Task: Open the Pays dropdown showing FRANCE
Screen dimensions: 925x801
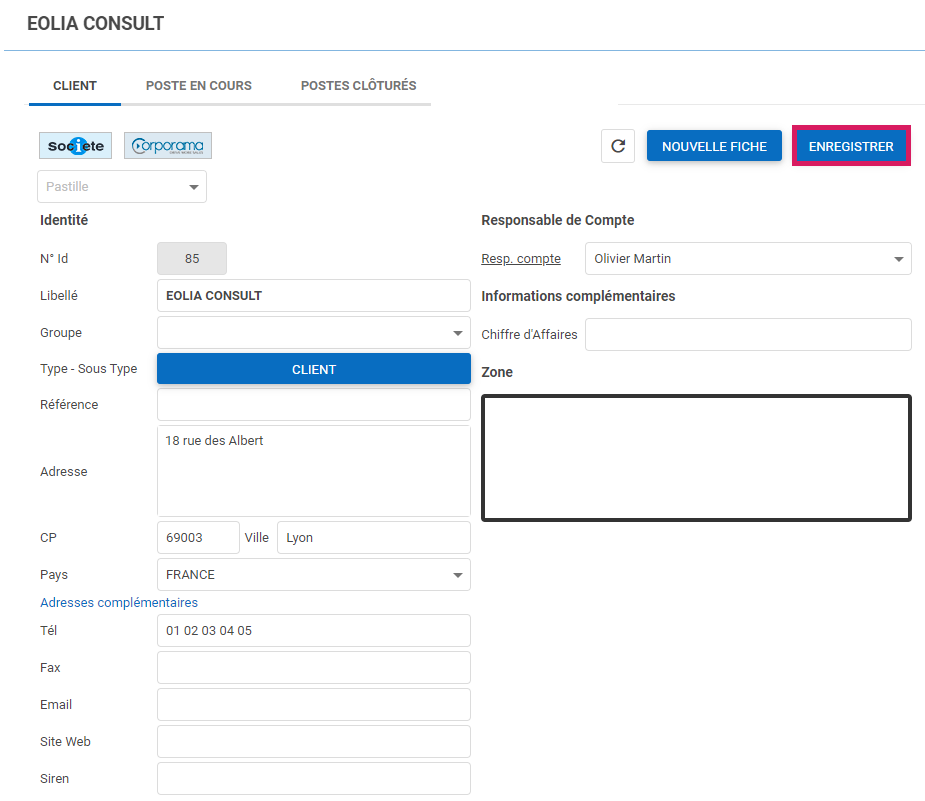Action: point(313,575)
